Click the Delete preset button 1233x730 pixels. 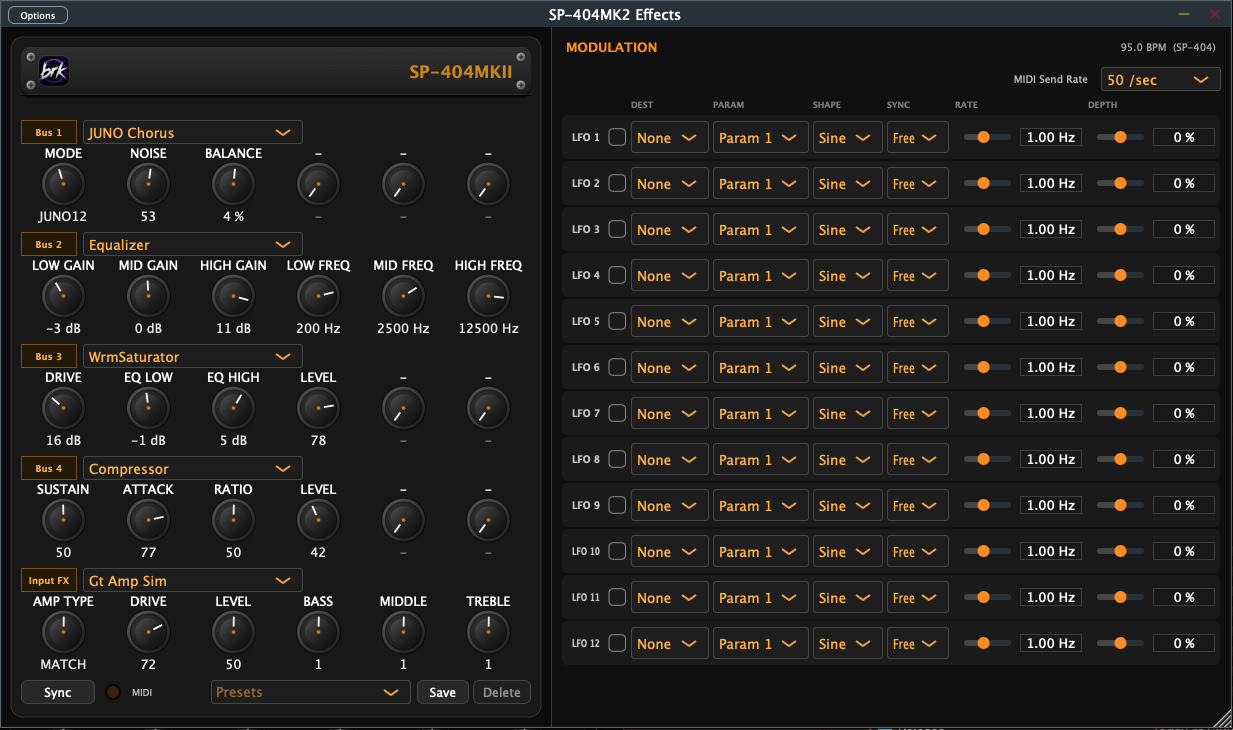[x=502, y=692]
